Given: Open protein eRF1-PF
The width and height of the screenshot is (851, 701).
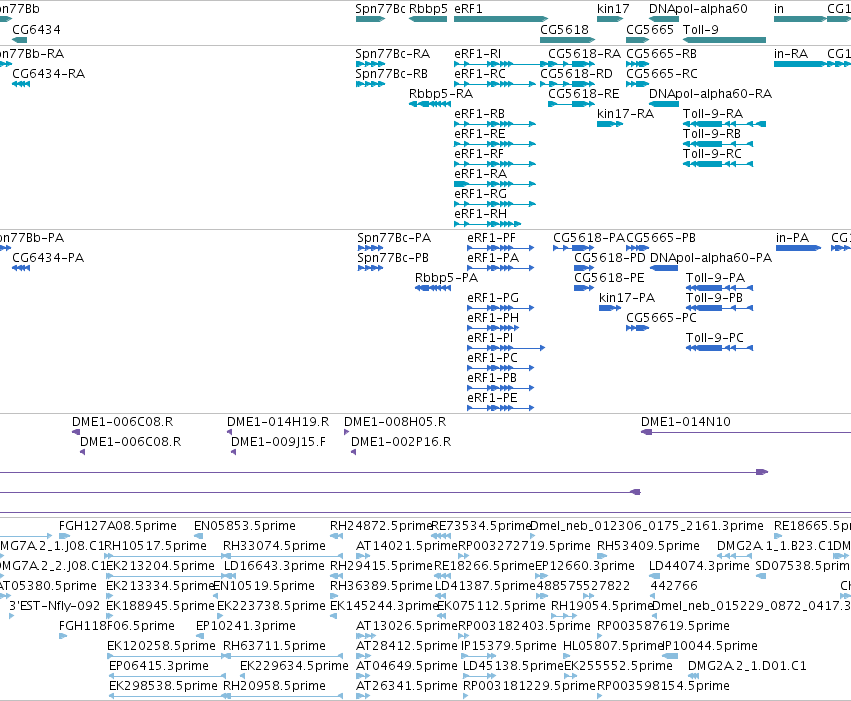Looking at the screenshot, I should point(491,238).
